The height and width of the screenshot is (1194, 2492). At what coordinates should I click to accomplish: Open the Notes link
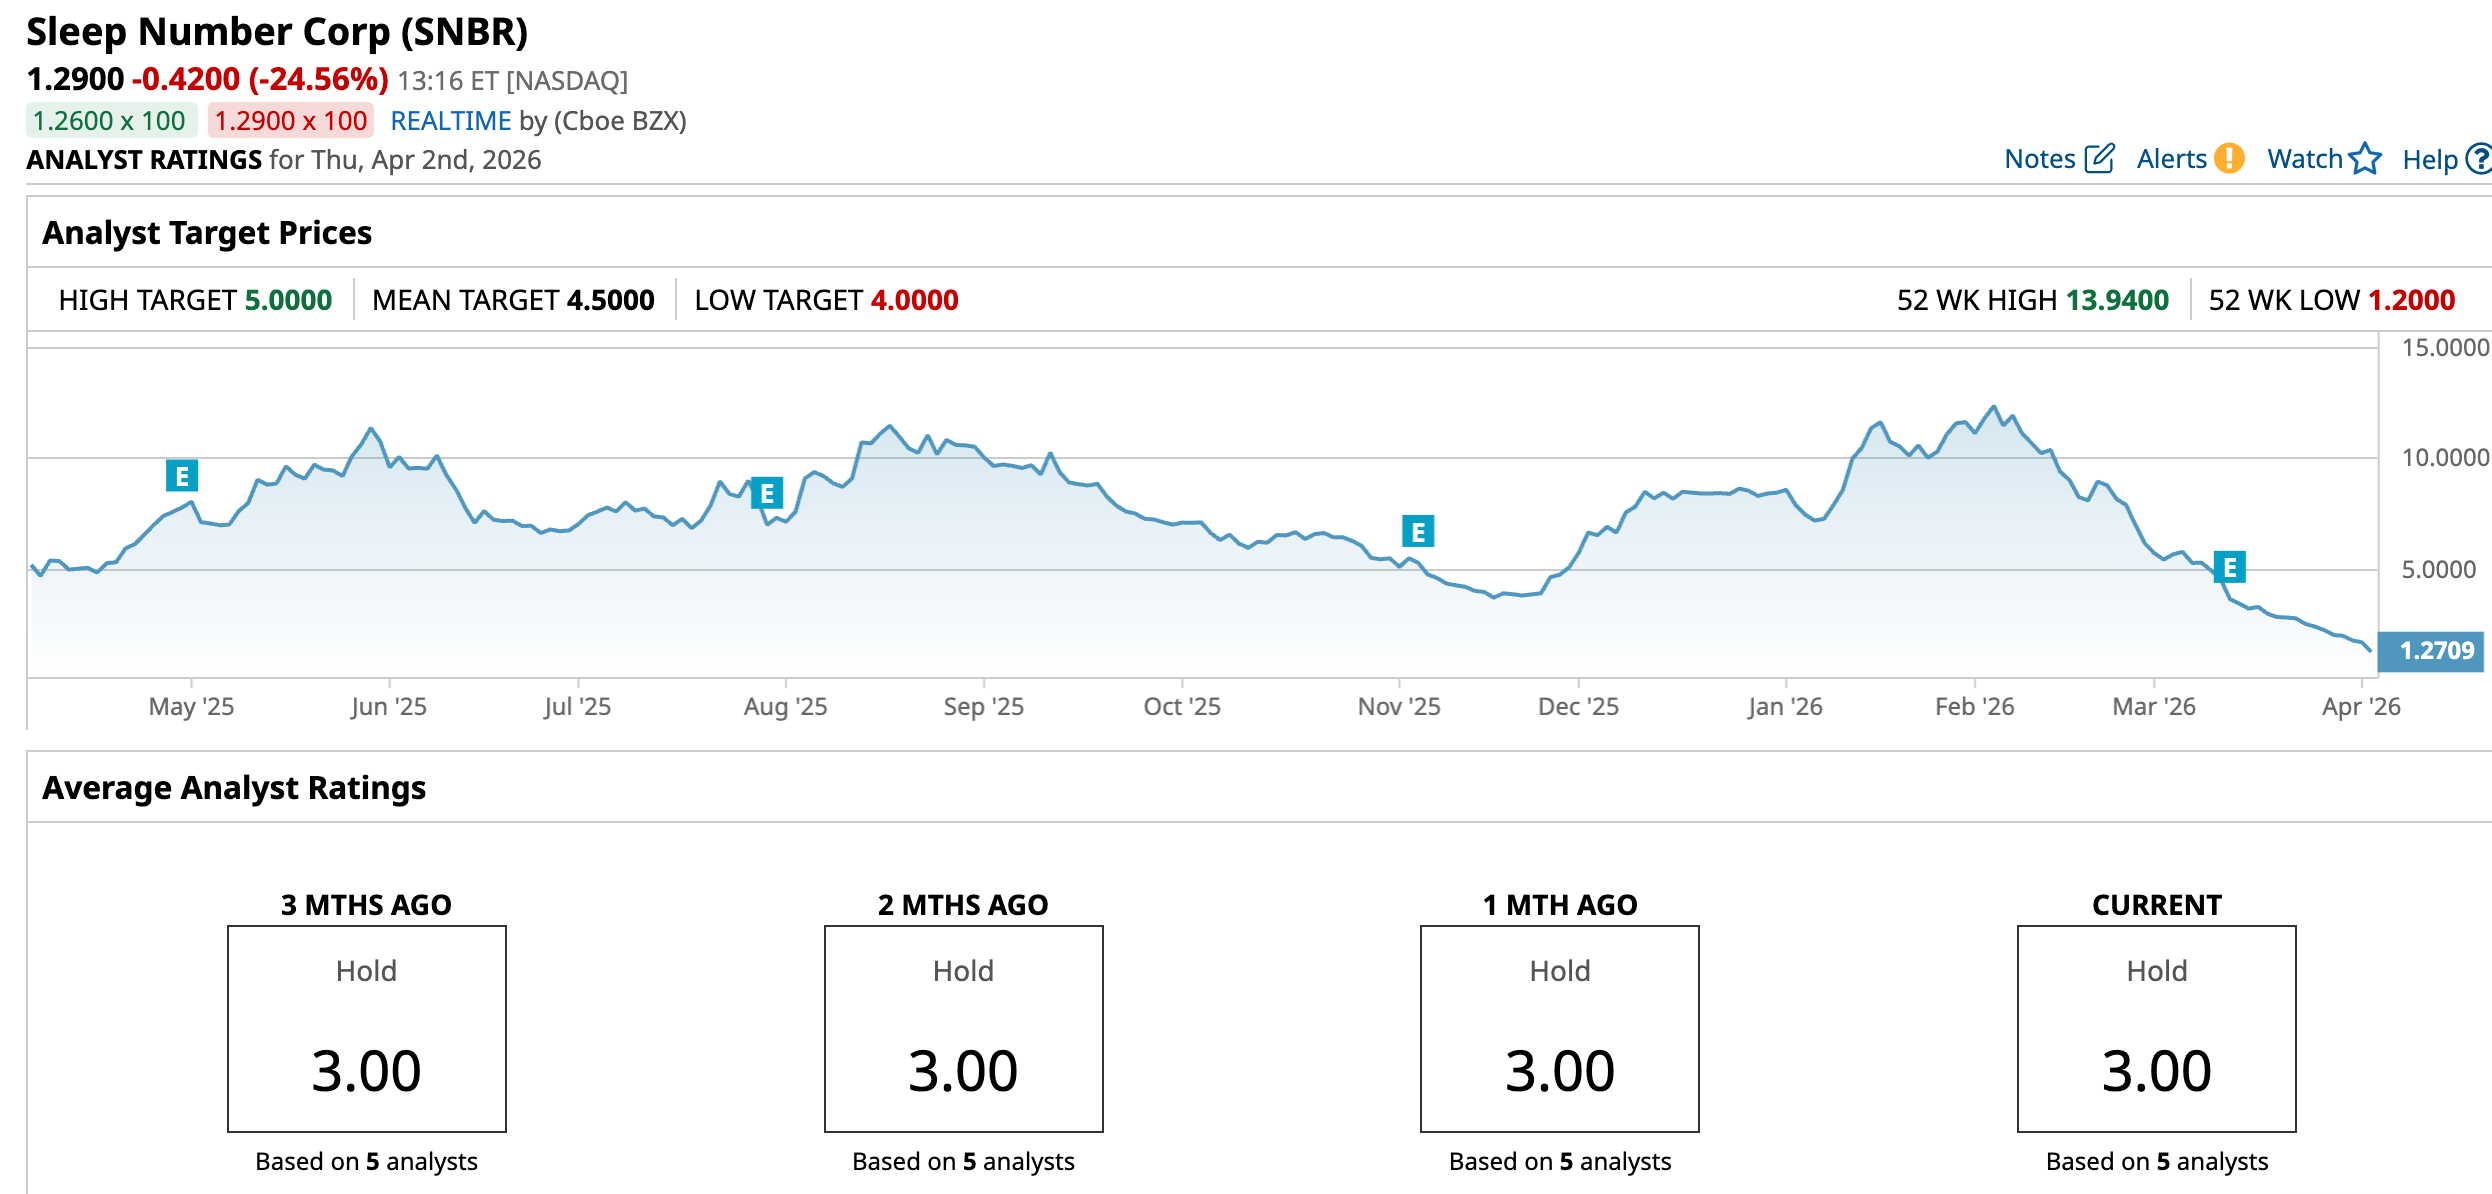click(2040, 159)
